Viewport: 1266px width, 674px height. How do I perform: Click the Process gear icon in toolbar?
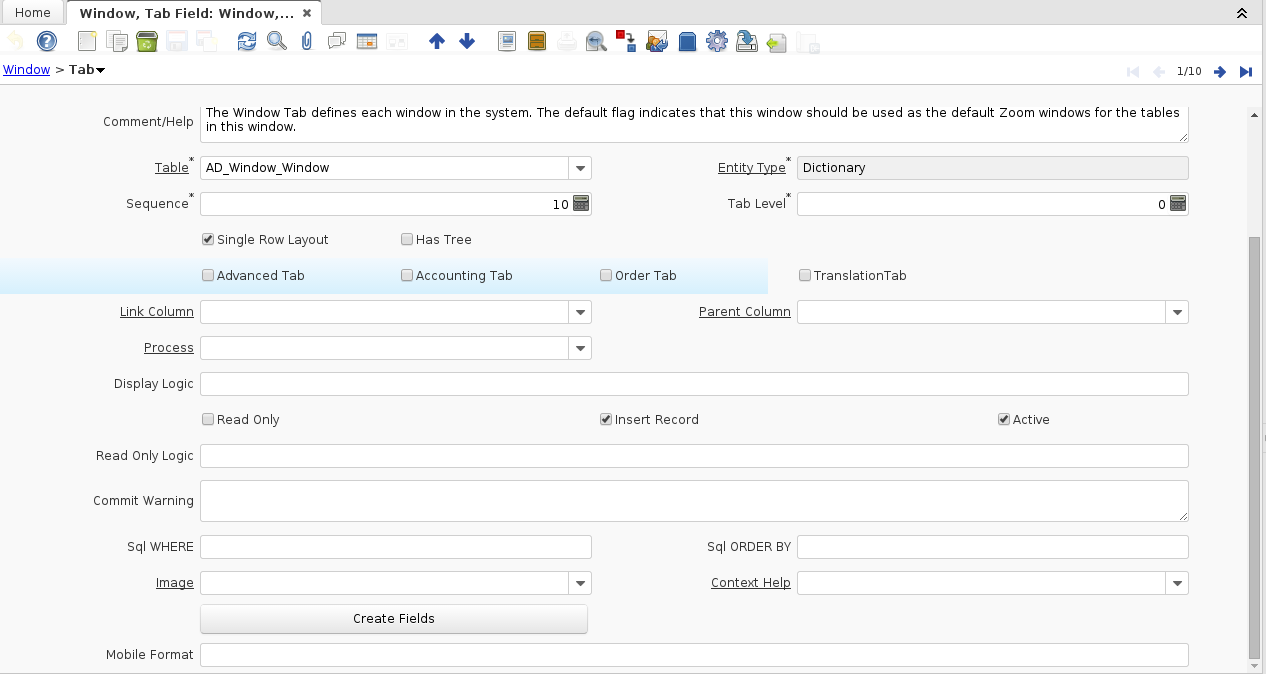[x=716, y=41]
